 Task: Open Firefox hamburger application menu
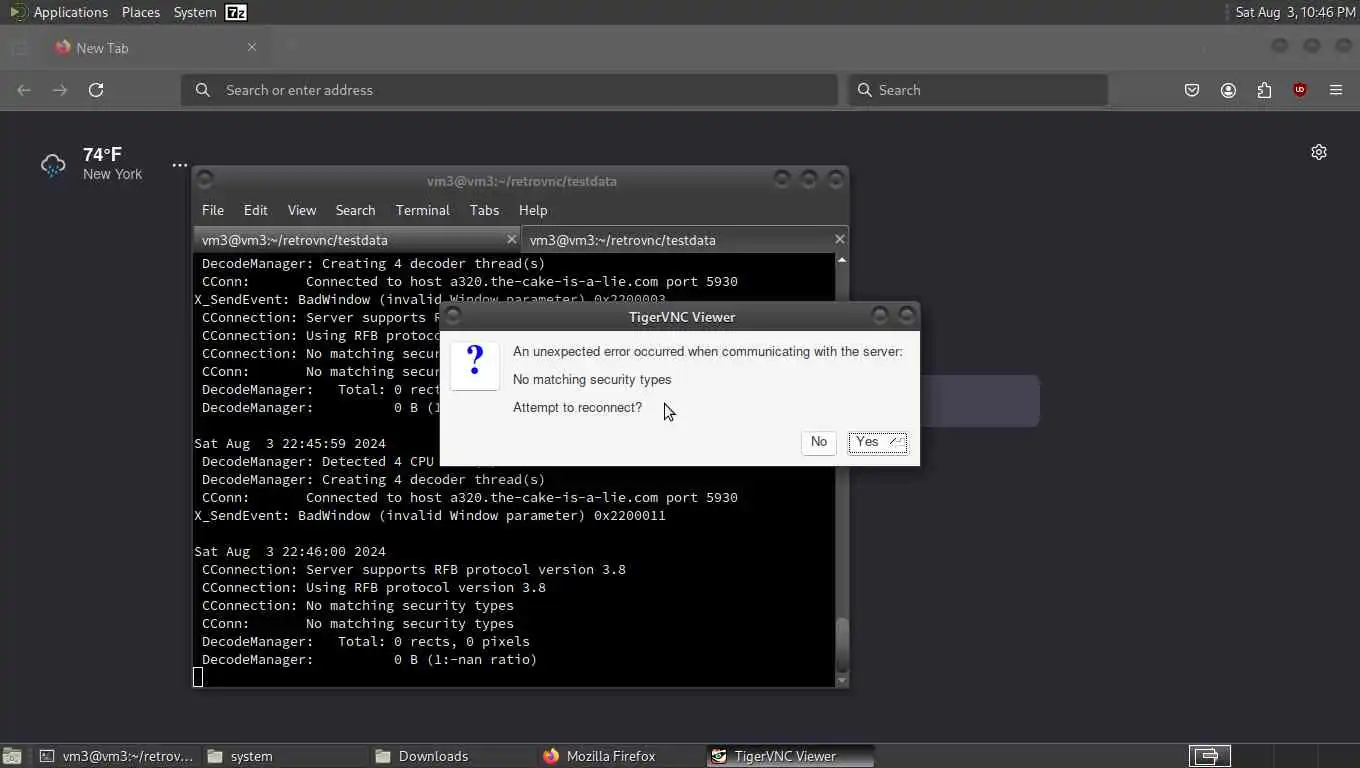[x=1336, y=90]
